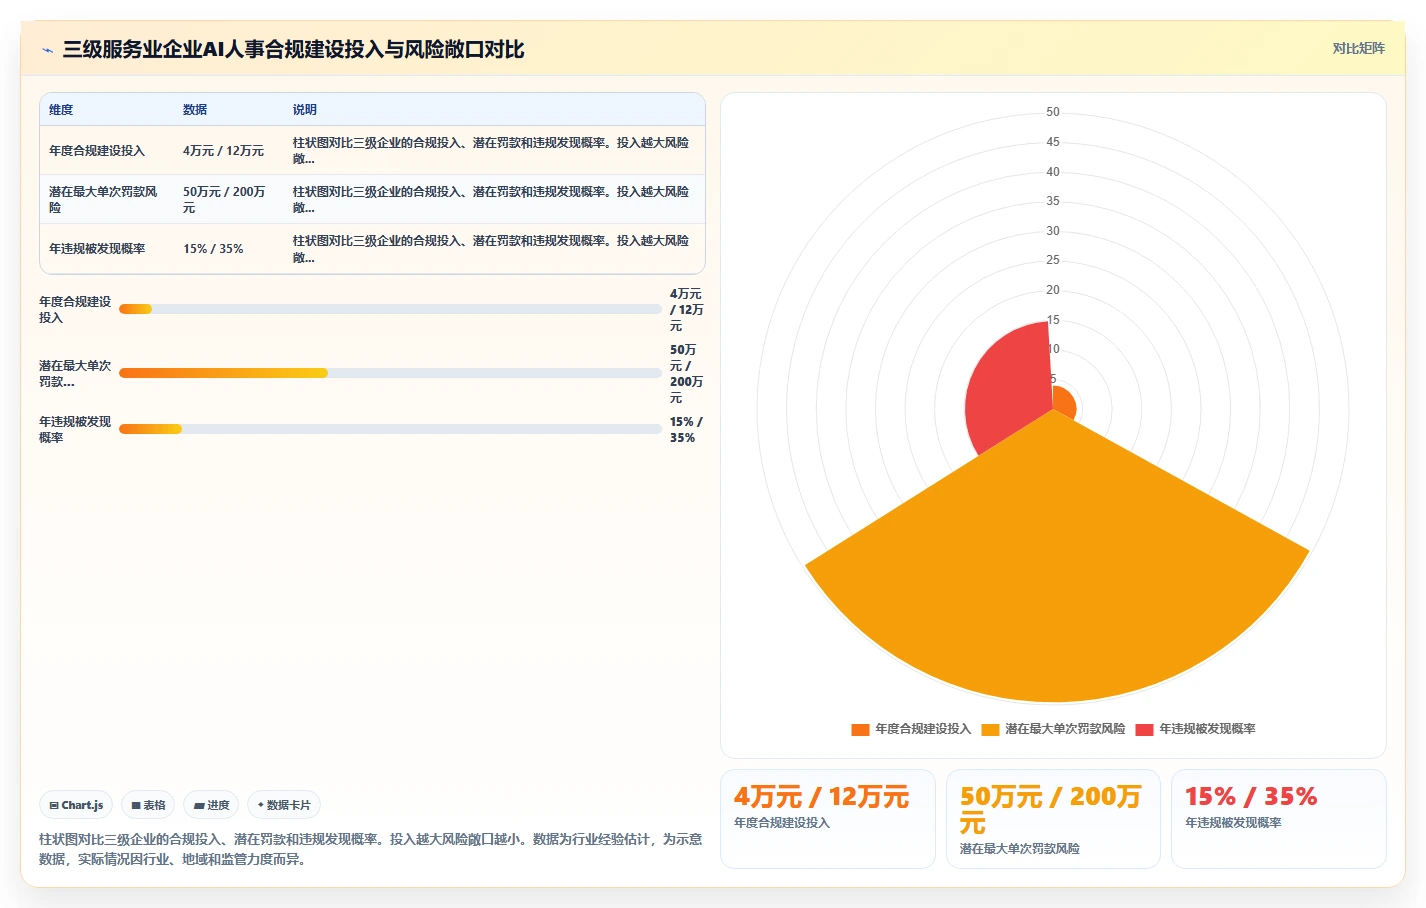Click orange legend swatch for 年度合规建设投入
The width and height of the screenshot is (1426, 908).
[x=860, y=729]
